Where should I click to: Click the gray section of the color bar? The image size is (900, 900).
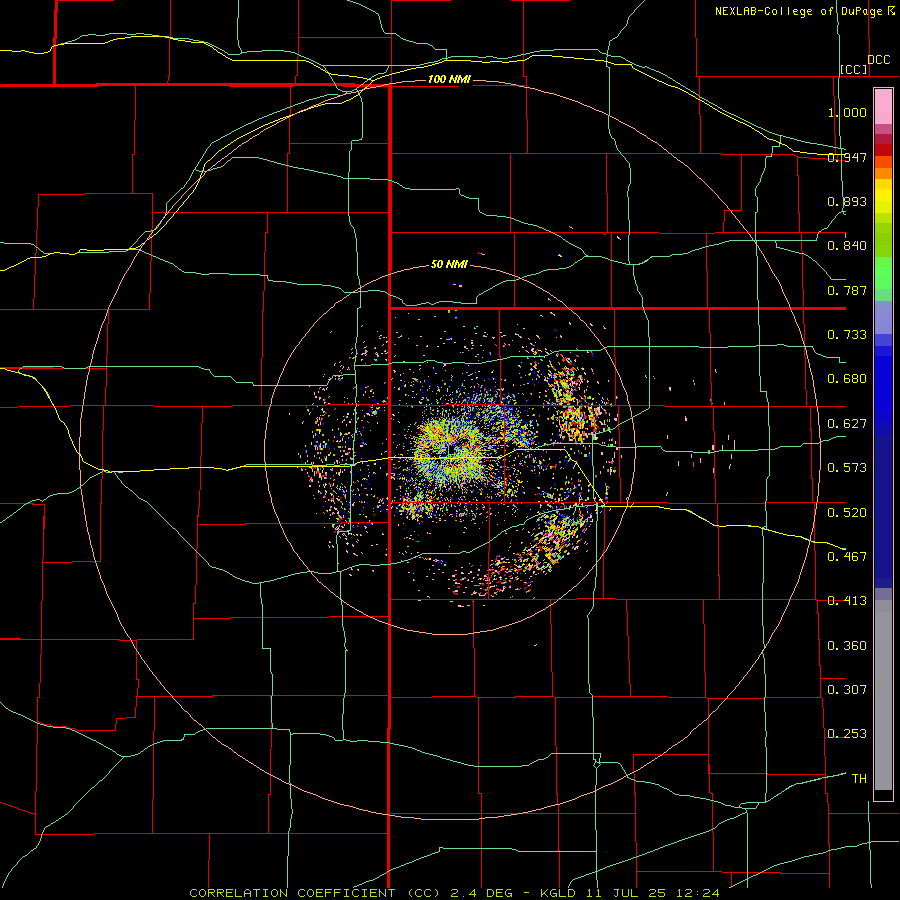point(883,695)
